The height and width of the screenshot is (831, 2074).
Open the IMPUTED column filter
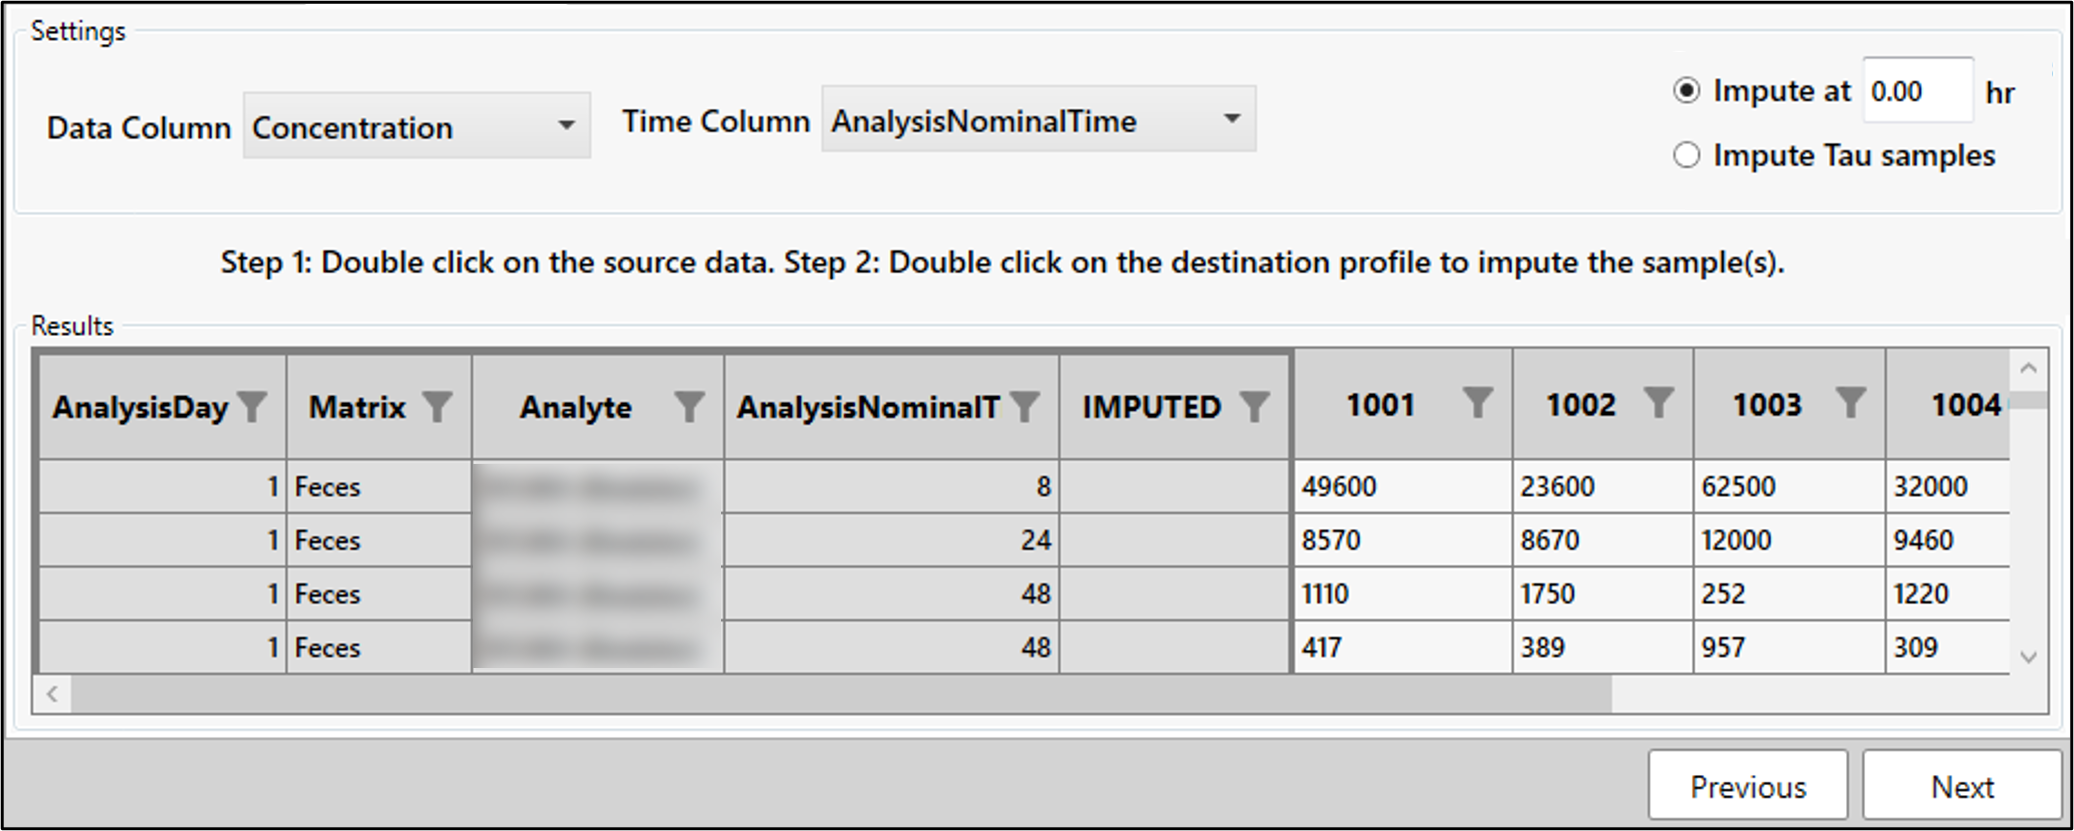tap(1254, 407)
